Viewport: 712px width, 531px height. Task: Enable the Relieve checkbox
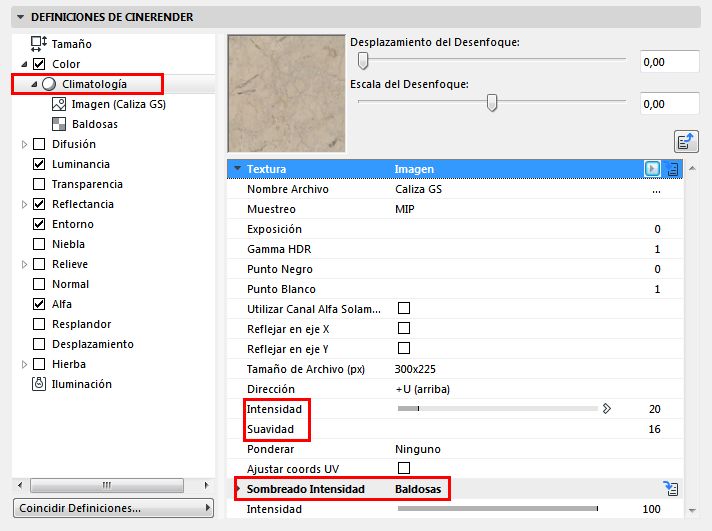click(x=39, y=264)
